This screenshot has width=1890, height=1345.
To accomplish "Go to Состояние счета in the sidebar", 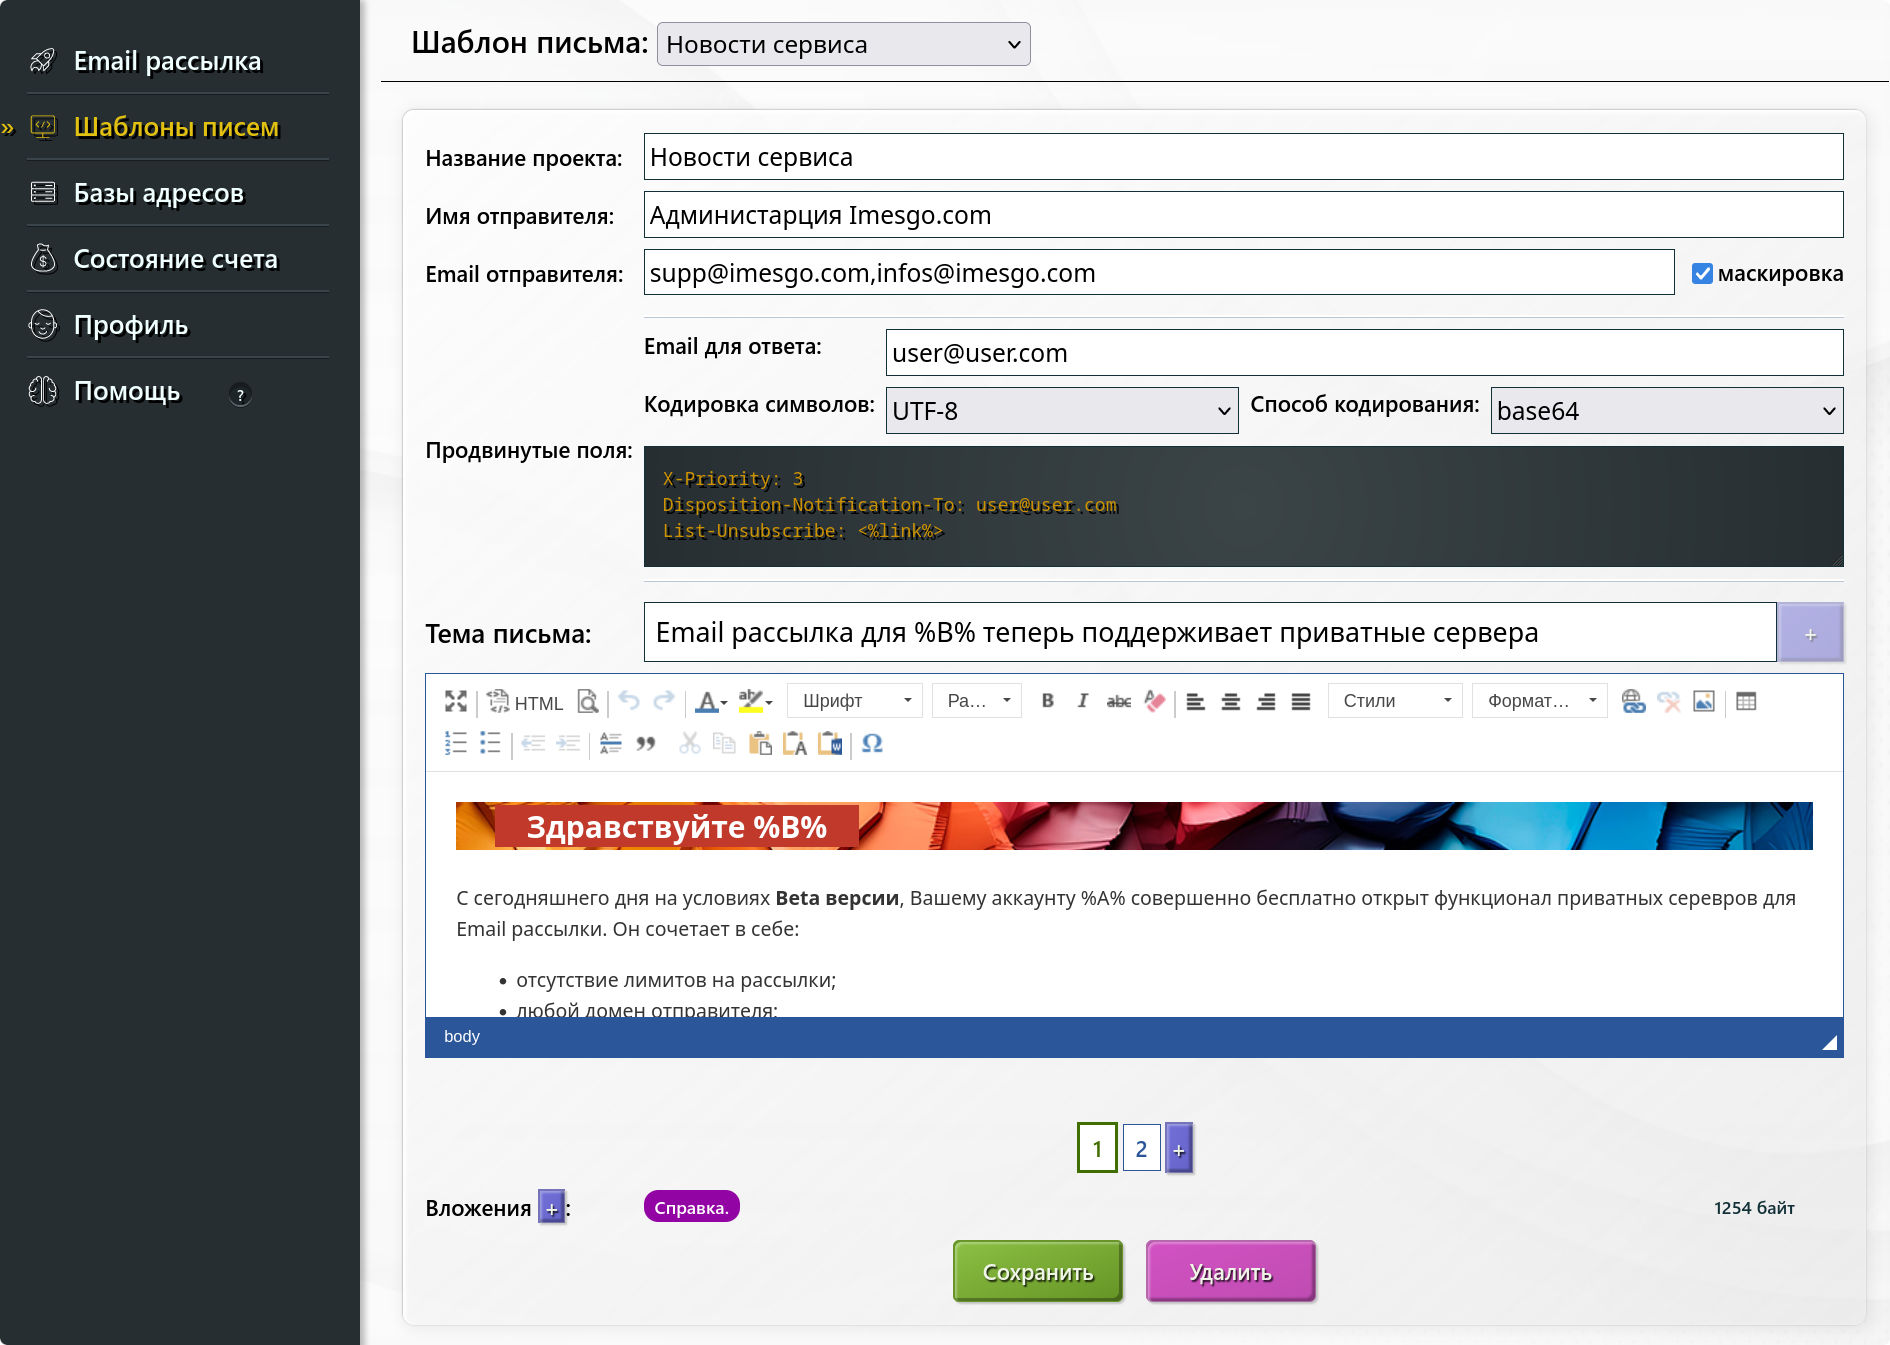I will point(175,259).
